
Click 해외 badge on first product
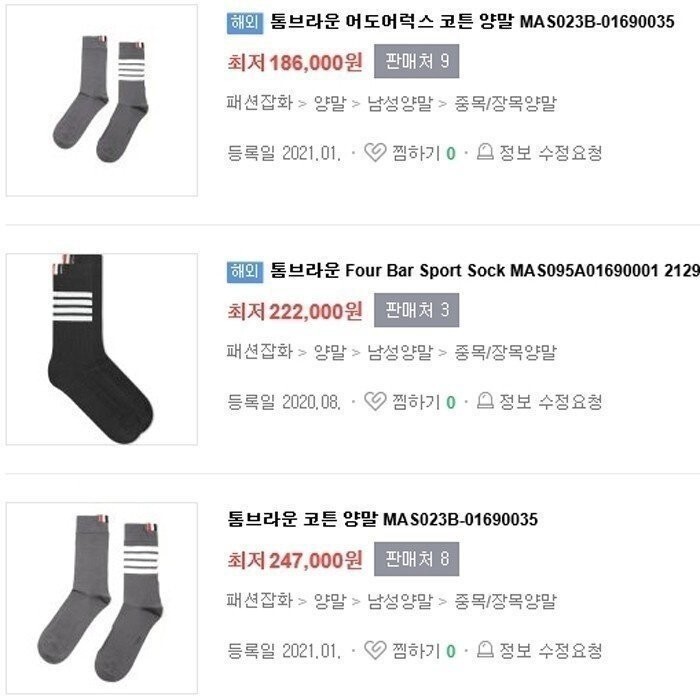[x=245, y=23]
